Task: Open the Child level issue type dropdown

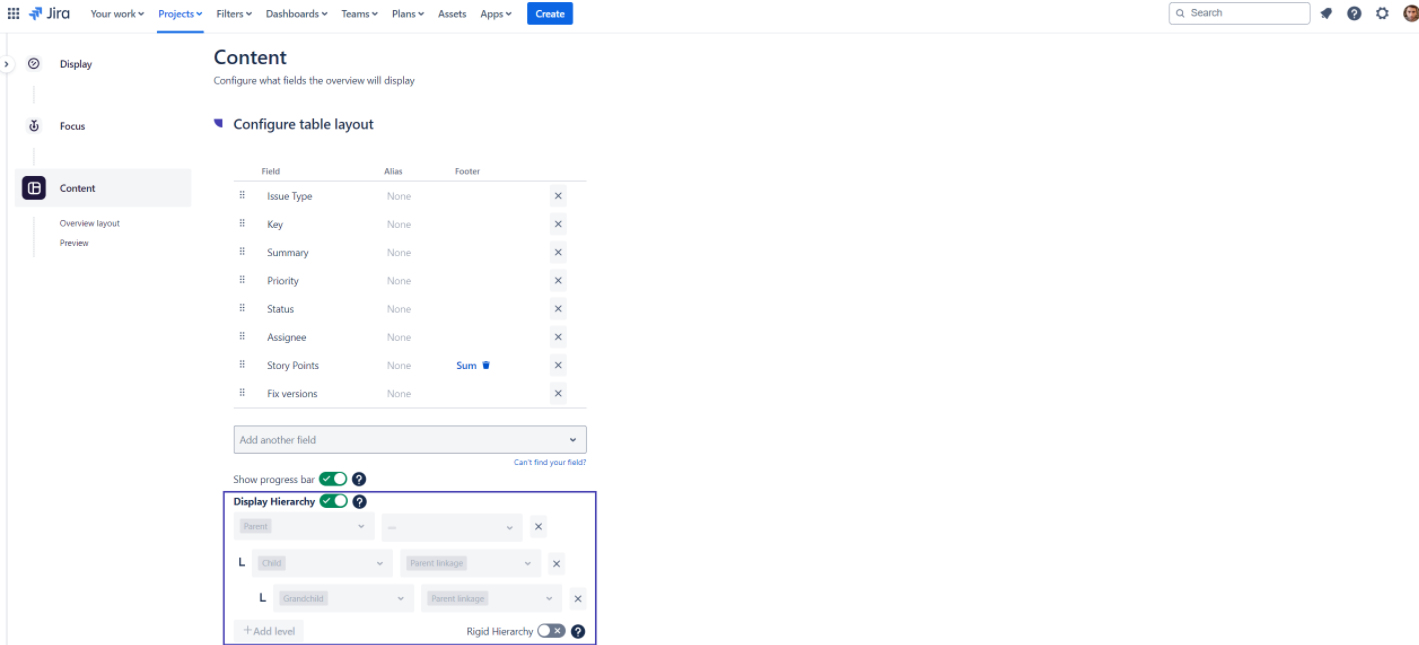Action: coord(321,563)
